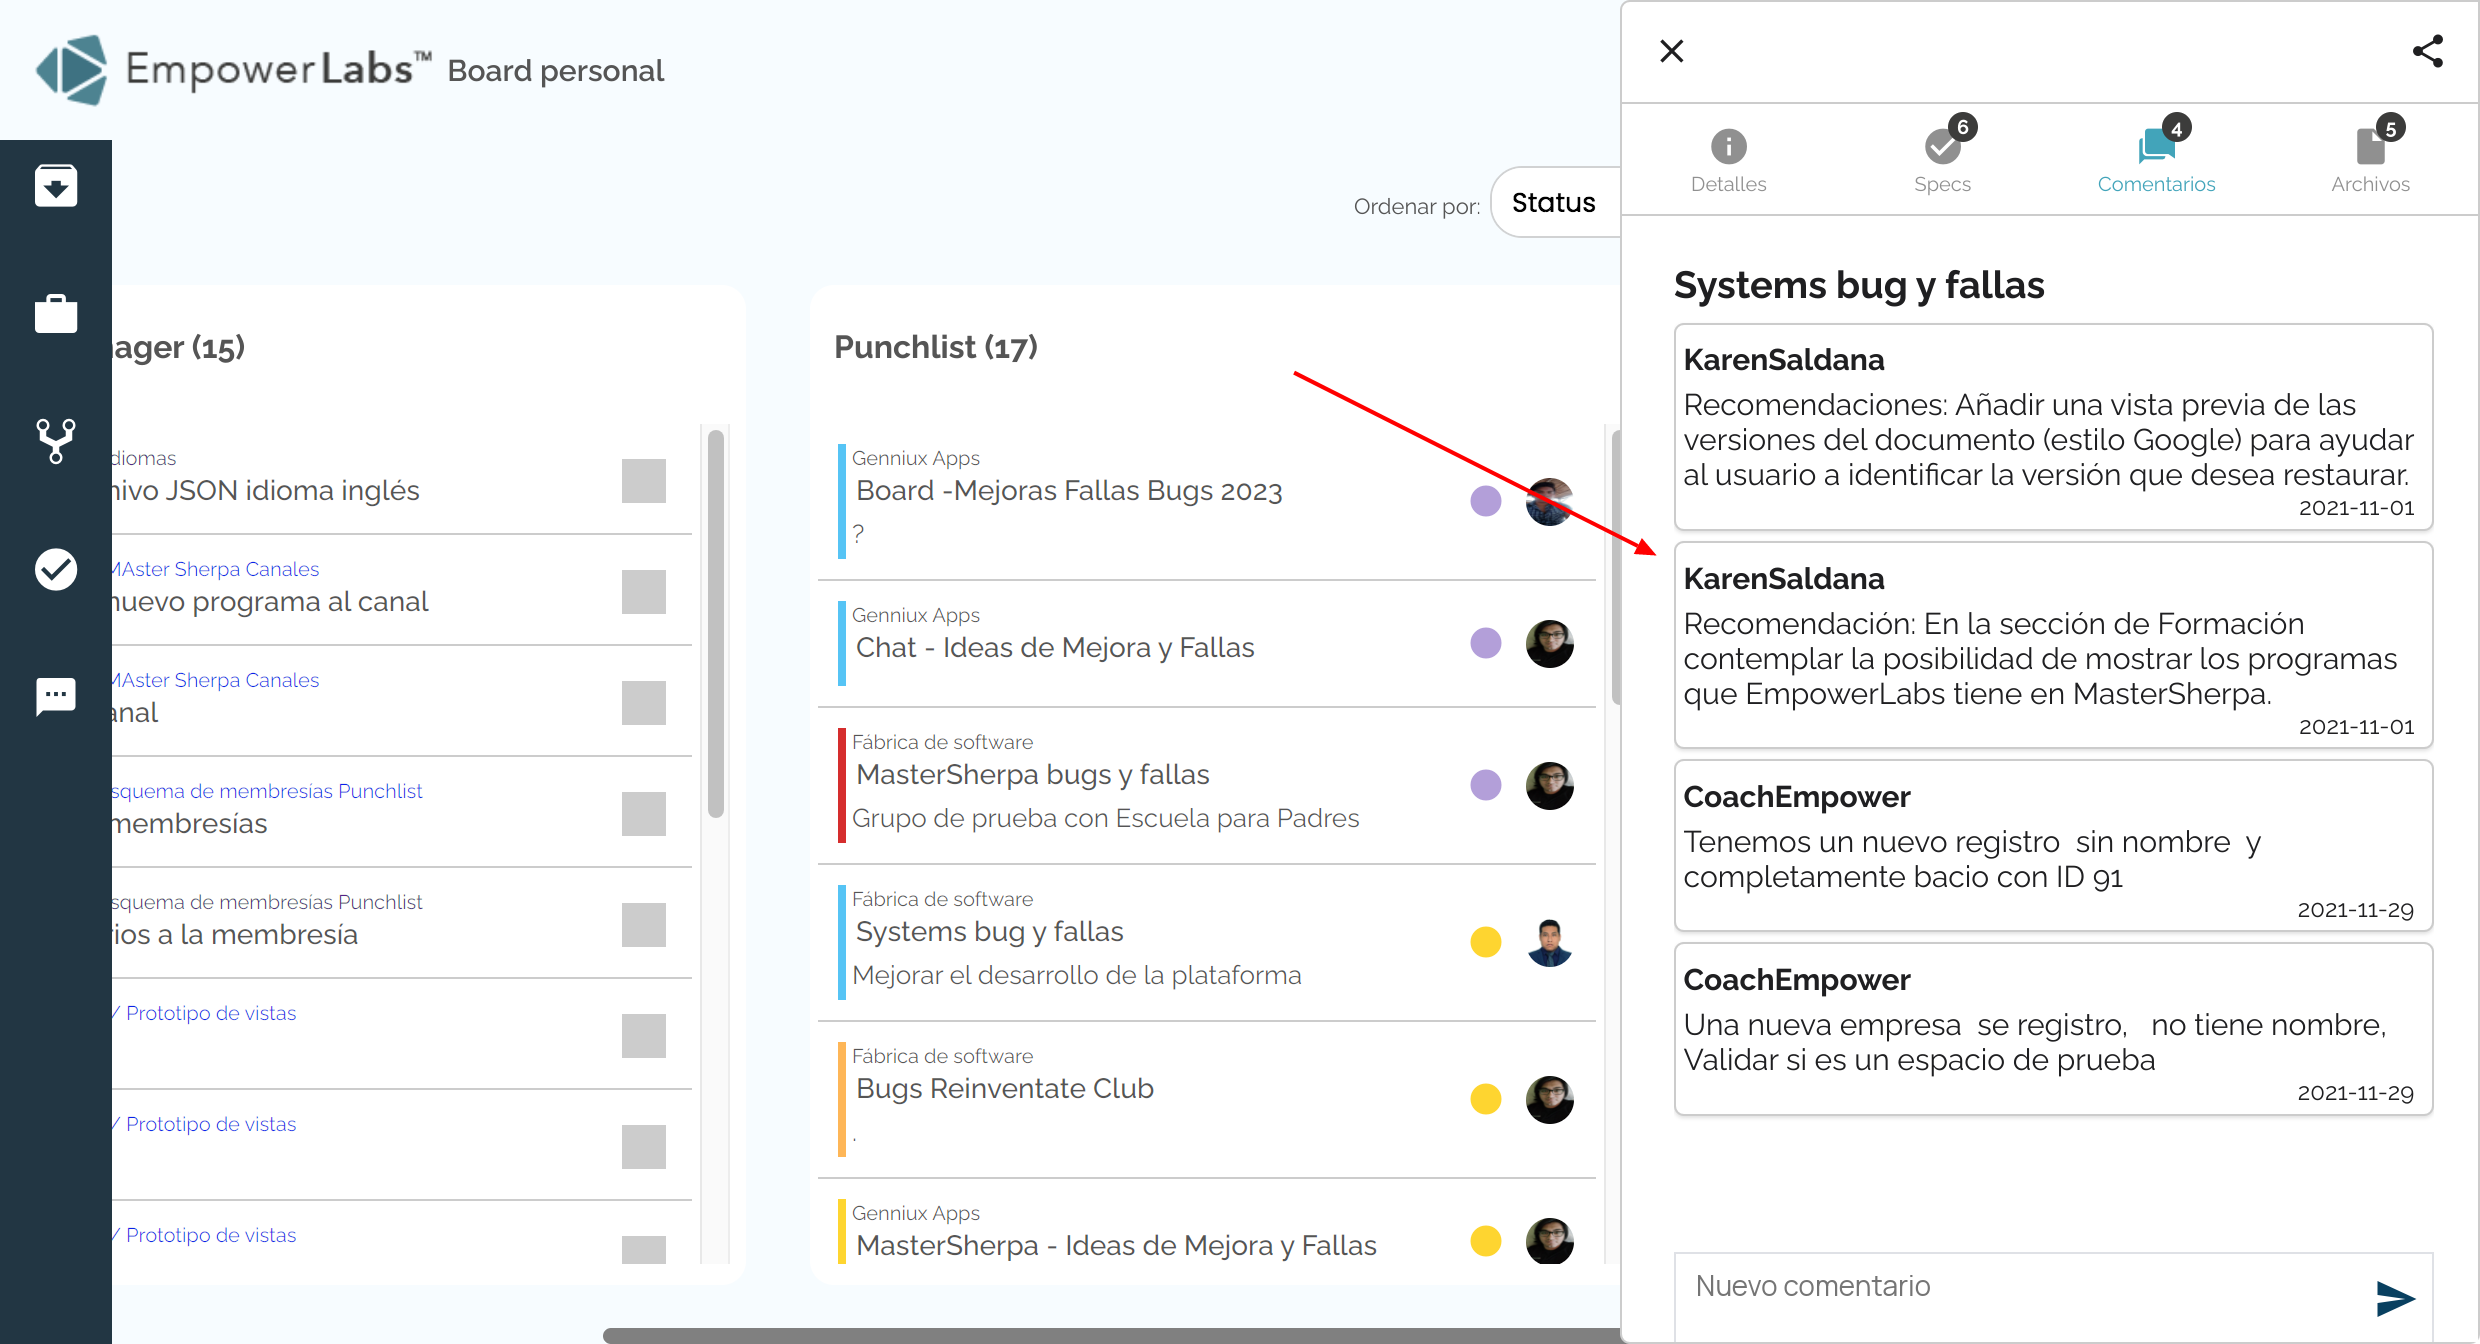Click CoachEmpower comment about nueva empresa
The height and width of the screenshot is (1344, 2480).
[x=2053, y=1029]
